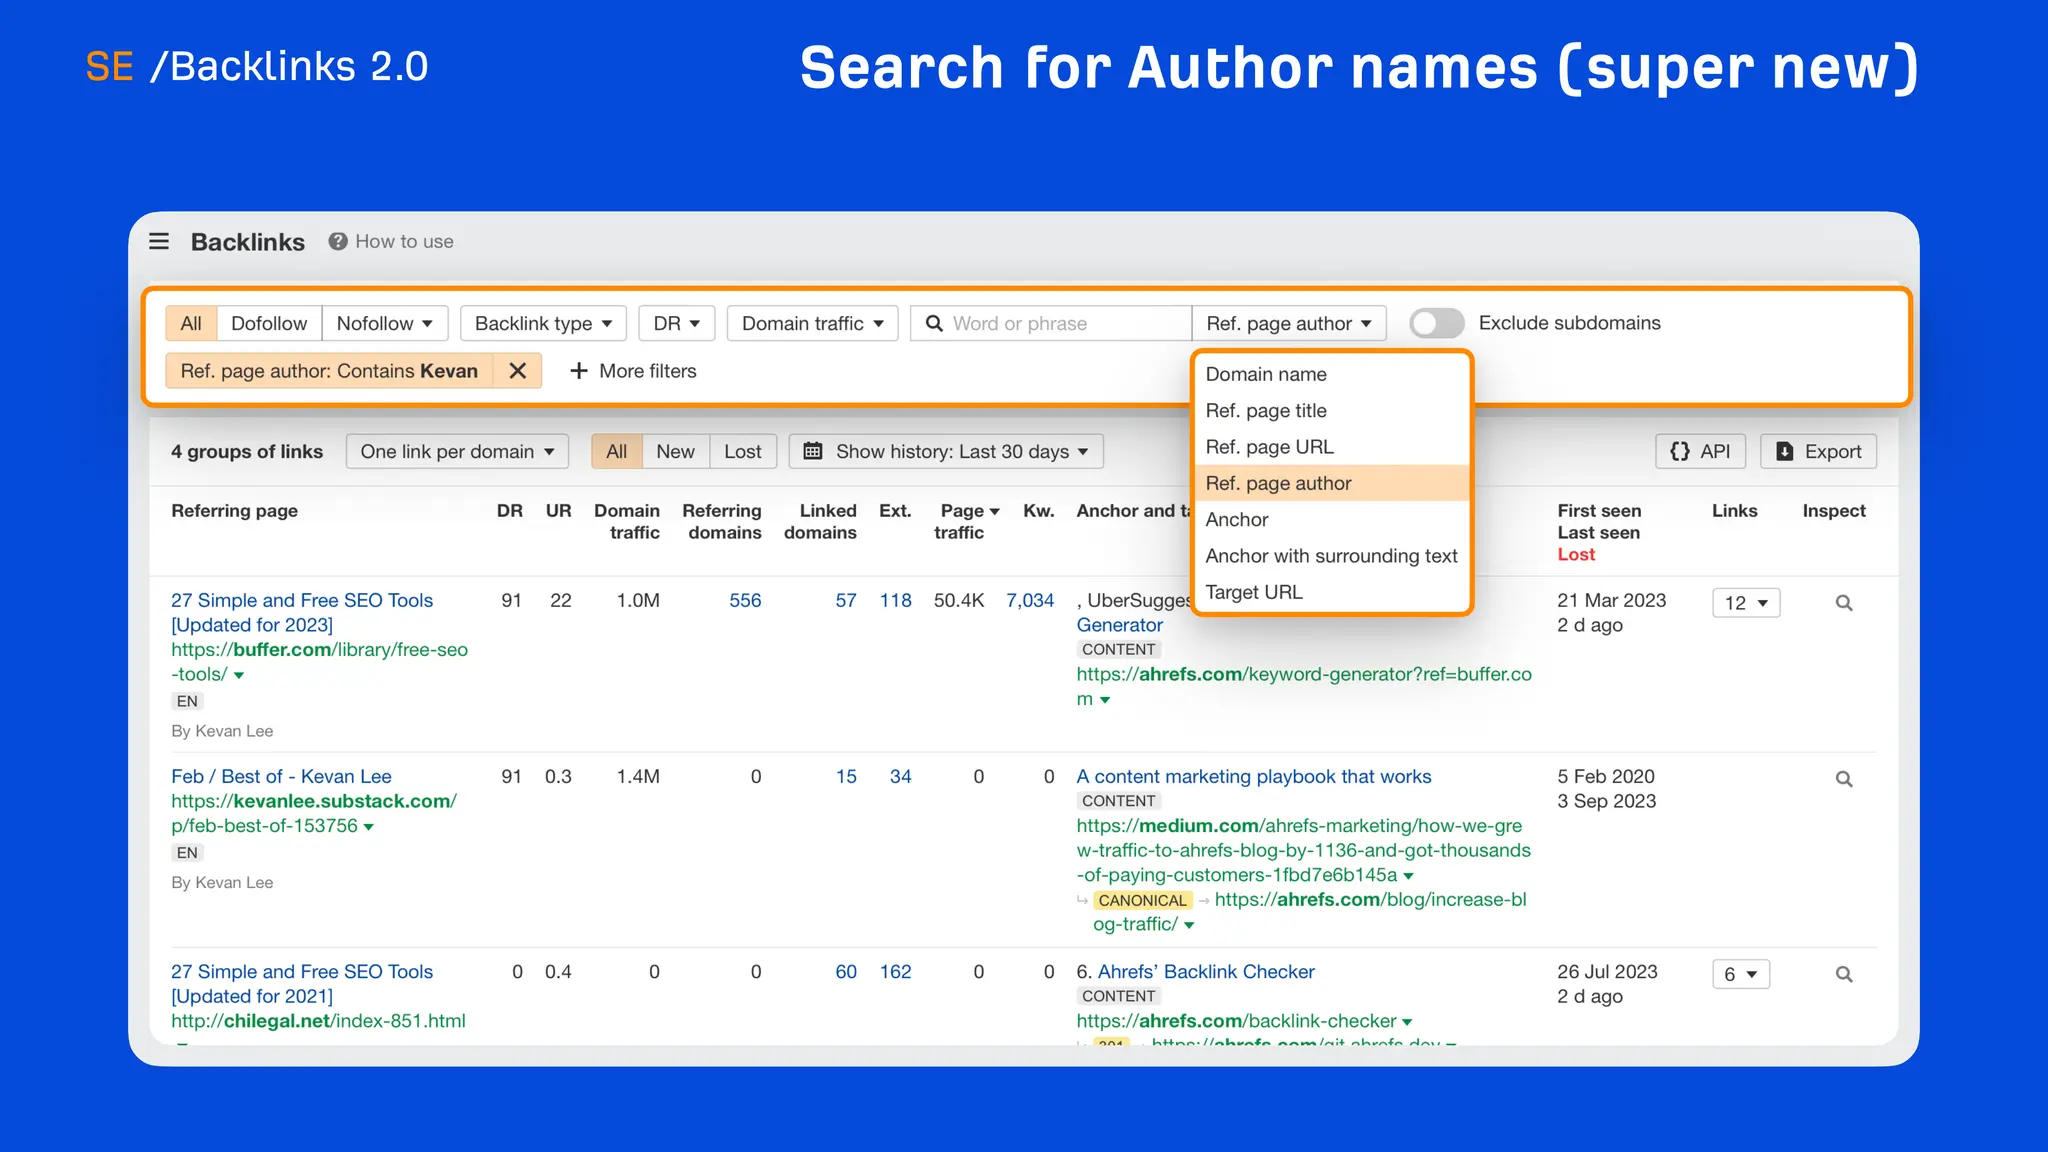Viewport: 2048px width, 1152px height.
Task: Click the Export download icon
Action: tap(1785, 451)
